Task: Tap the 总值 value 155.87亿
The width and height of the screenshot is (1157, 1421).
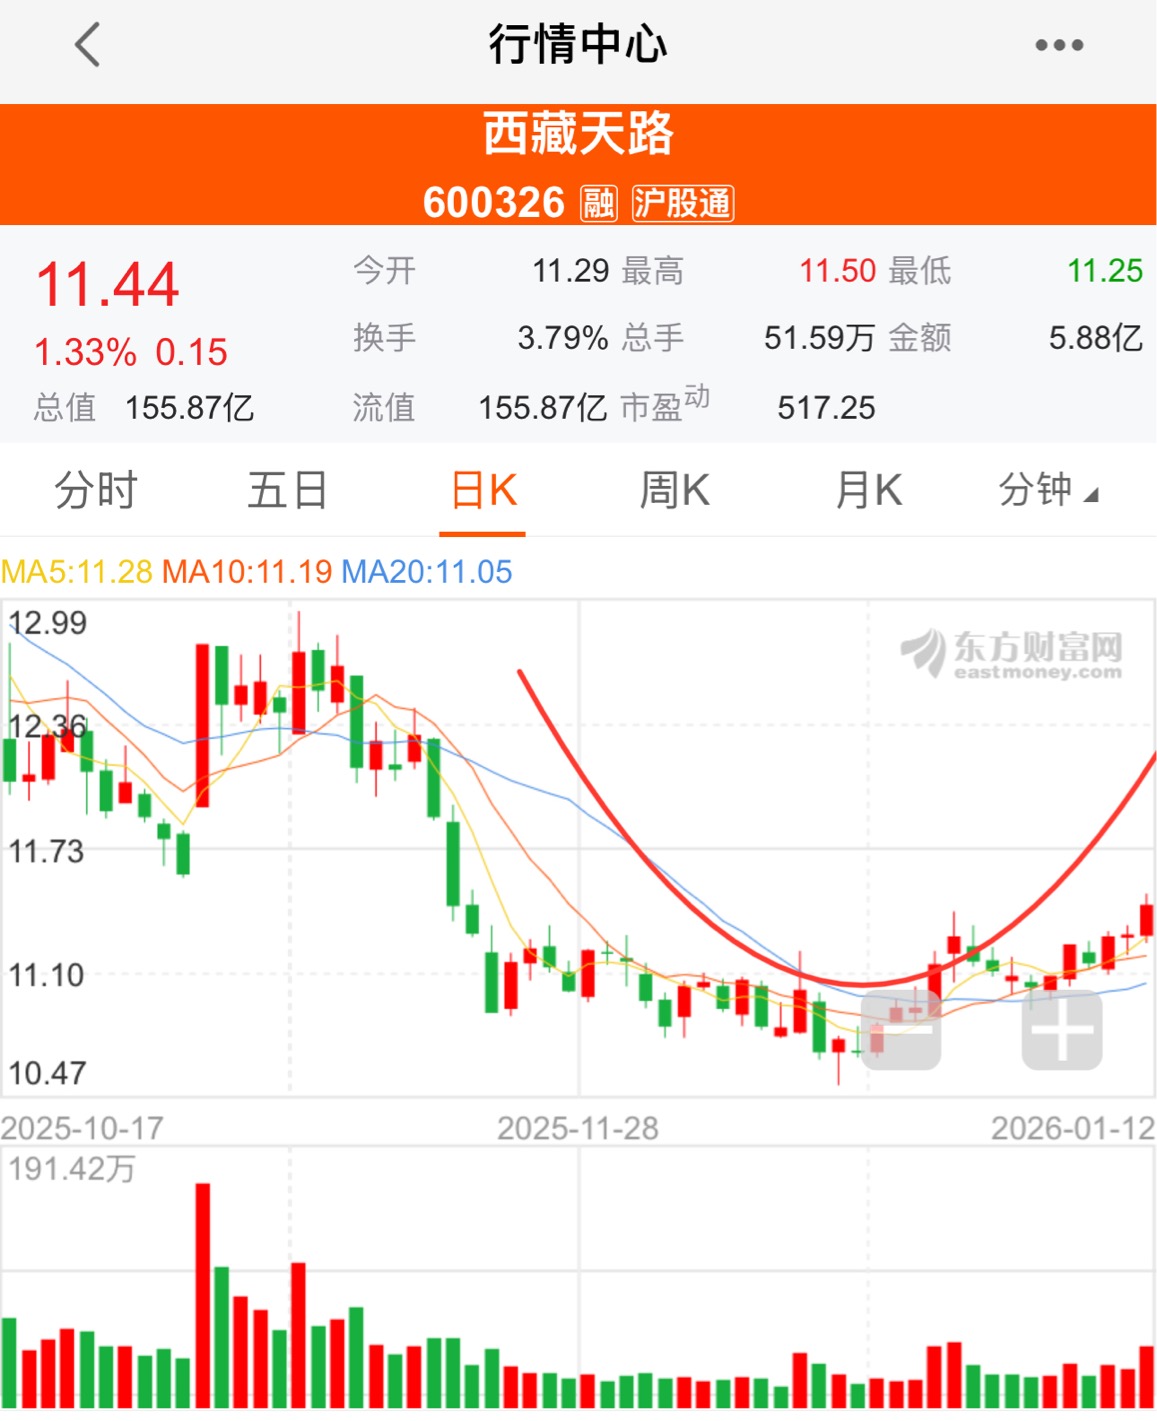Action: [x=190, y=408]
